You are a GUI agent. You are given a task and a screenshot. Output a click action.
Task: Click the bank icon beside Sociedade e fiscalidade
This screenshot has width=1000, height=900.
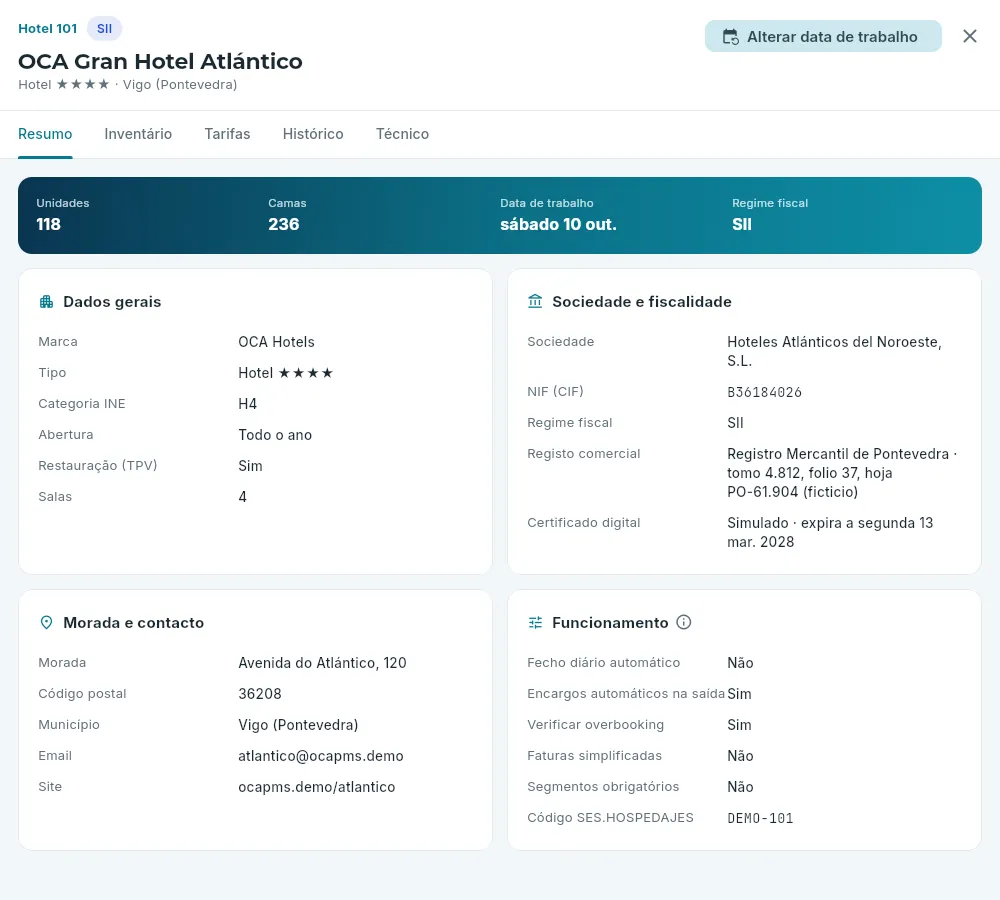(535, 301)
